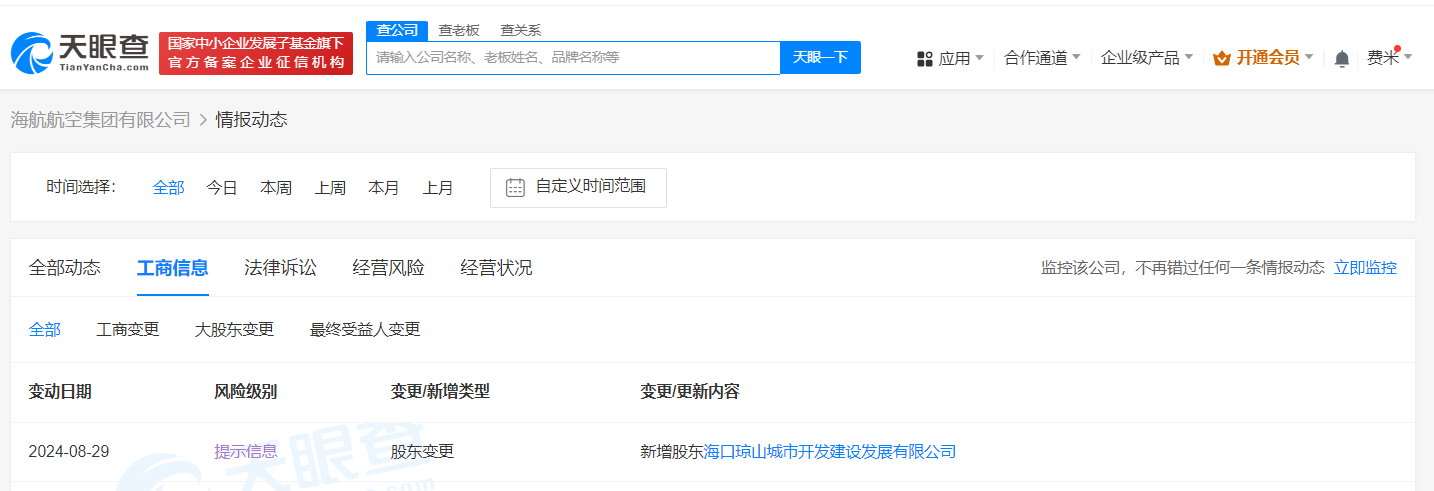Switch to the 经营风险 tab

pos(388,267)
